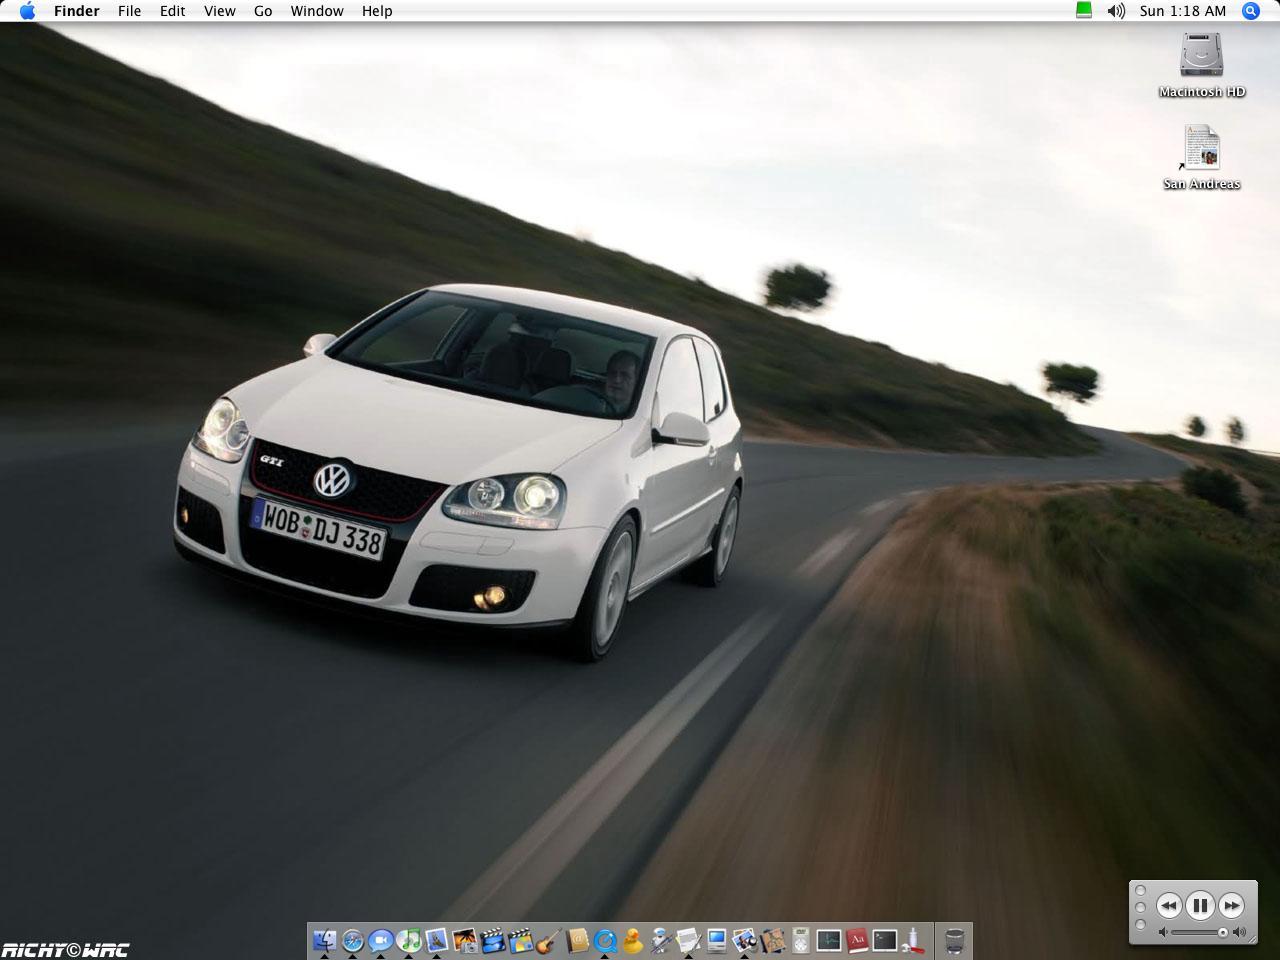The image size is (1280, 960).
Task: Open the Dictionary app from the Dock
Action: pyautogui.click(x=858, y=940)
